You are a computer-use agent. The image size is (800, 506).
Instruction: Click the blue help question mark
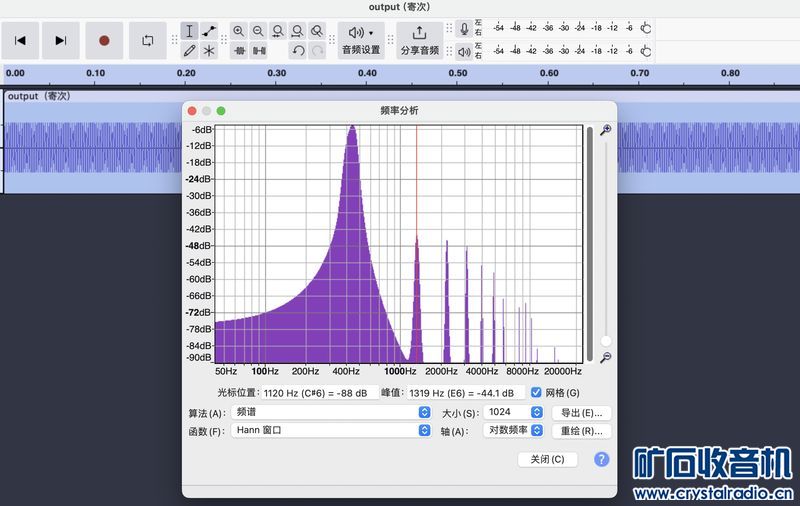click(601, 459)
